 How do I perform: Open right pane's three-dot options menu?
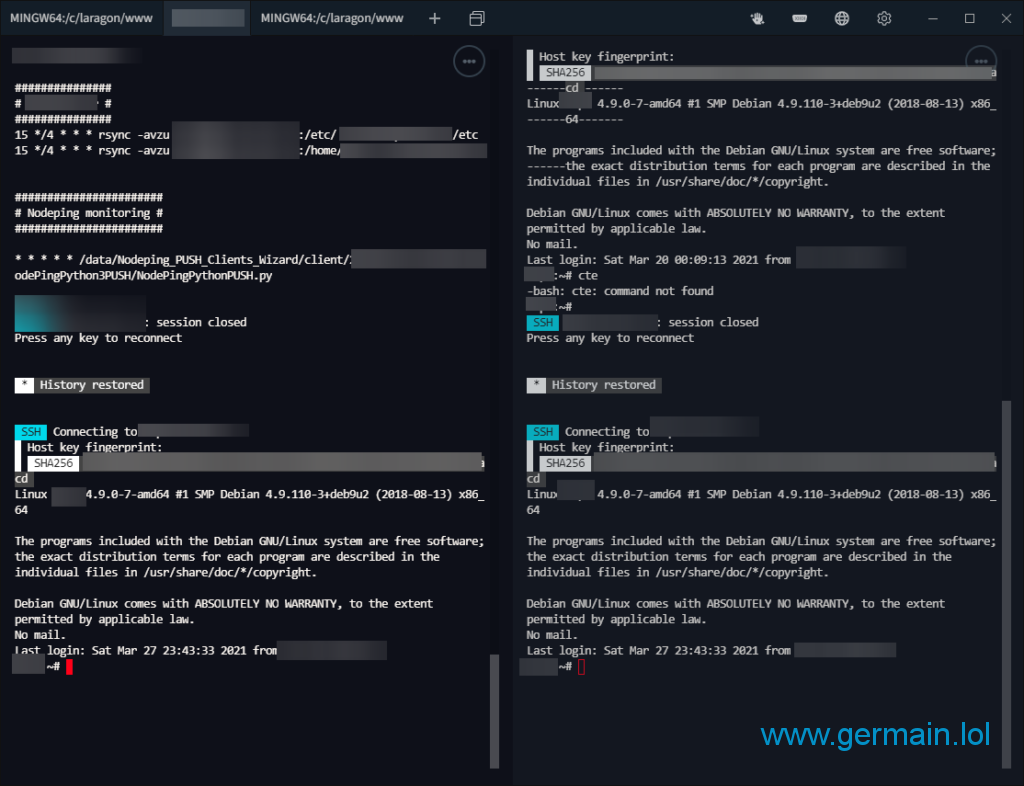[x=980, y=61]
